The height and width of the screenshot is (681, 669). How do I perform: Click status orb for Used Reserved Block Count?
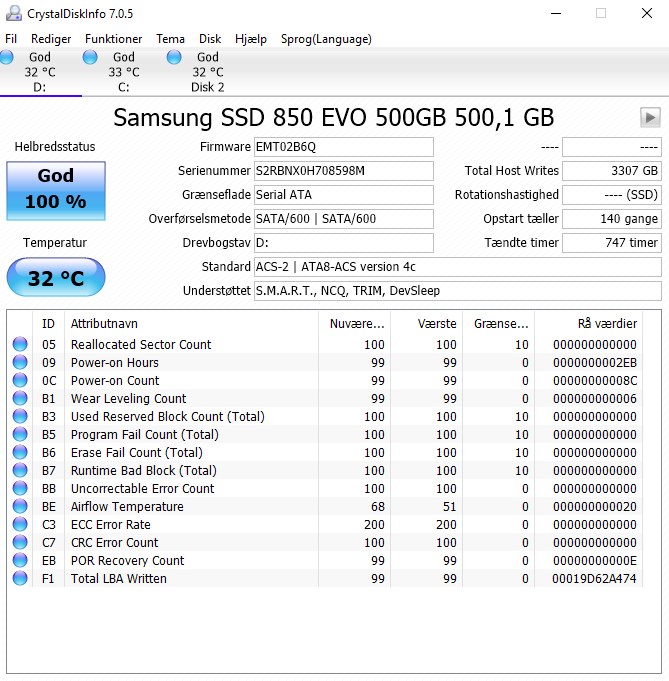(20, 417)
